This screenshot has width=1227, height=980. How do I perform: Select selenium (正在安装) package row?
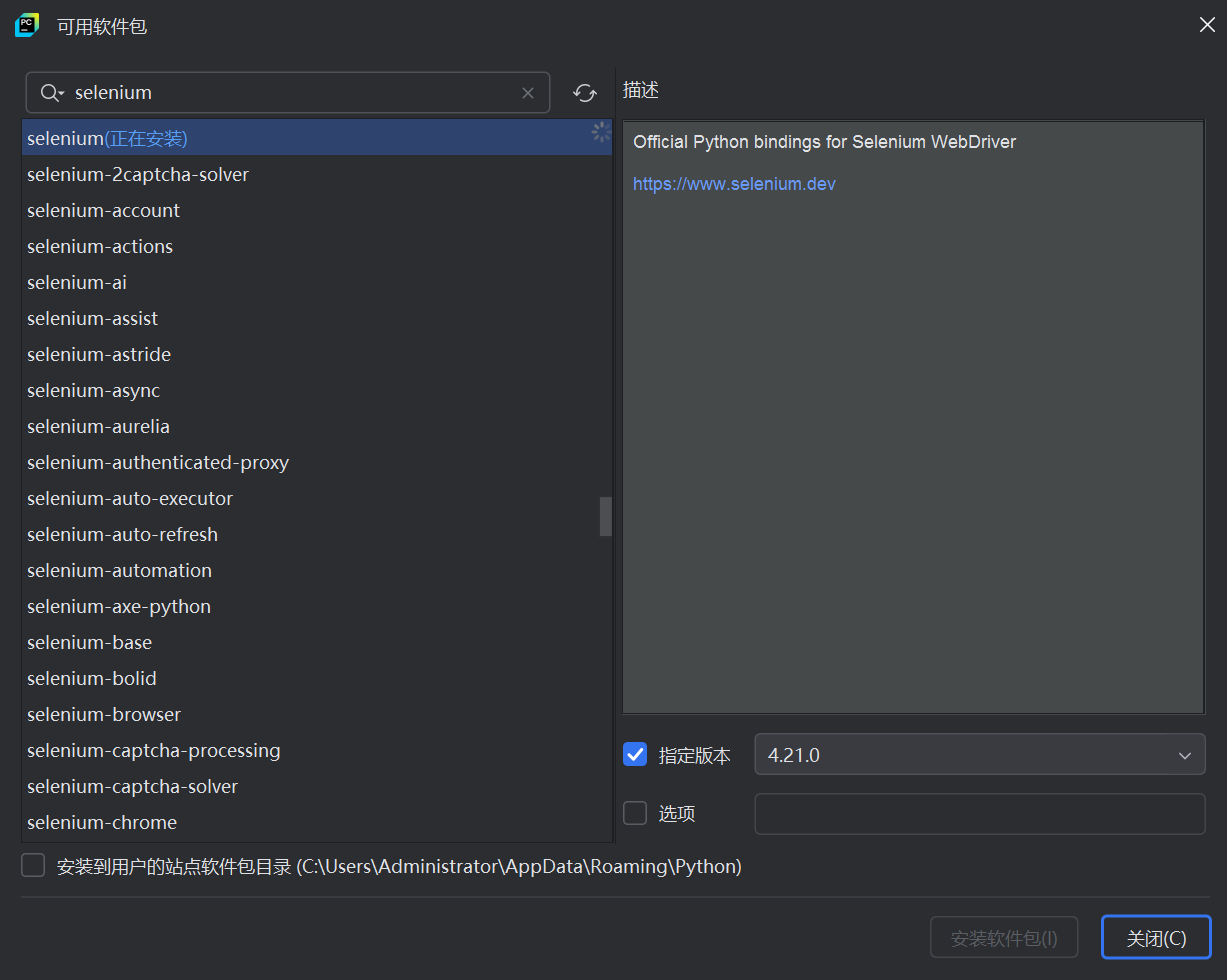pyautogui.click(x=317, y=138)
